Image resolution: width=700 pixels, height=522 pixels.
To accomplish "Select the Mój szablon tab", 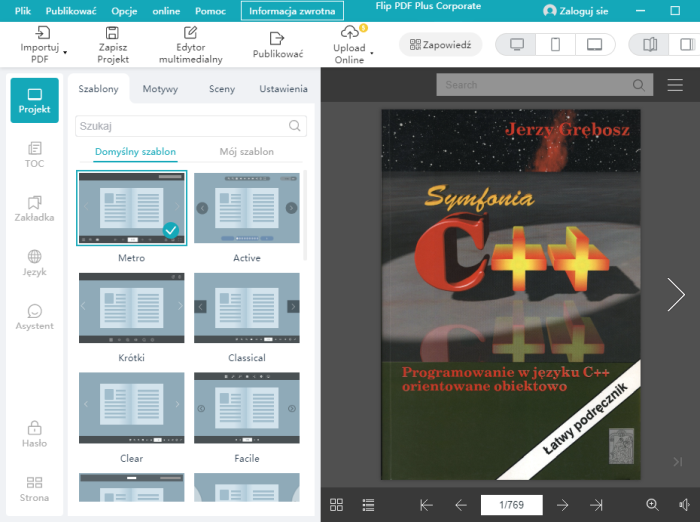I will [x=246, y=152].
